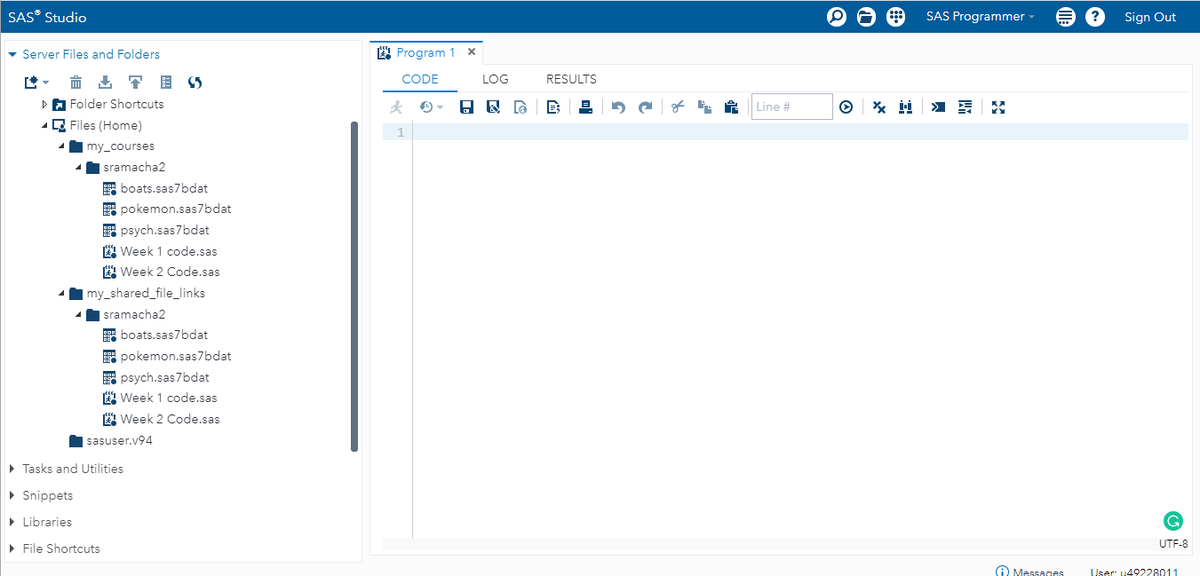
Task: Open find and replace binoculars icon
Action: [x=905, y=107]
